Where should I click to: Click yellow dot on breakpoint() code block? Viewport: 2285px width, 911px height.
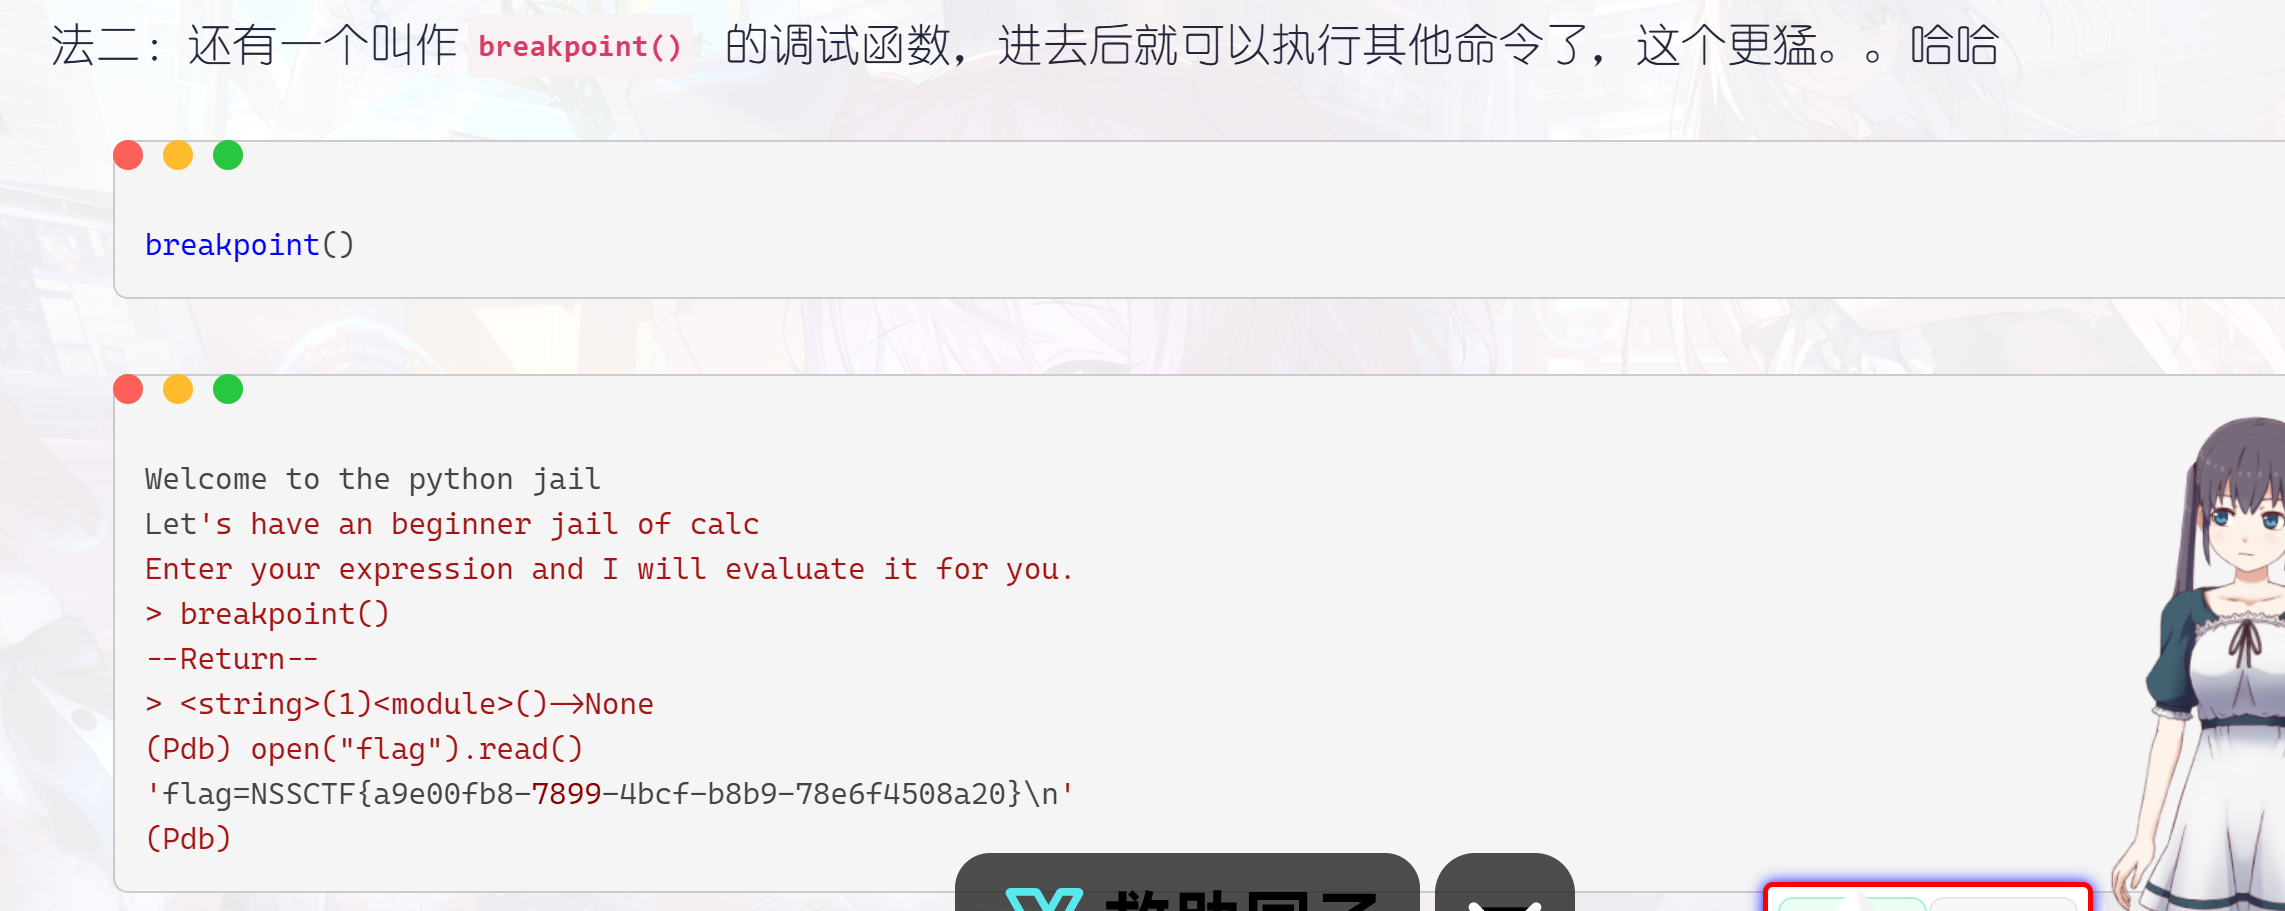(178, 155)
